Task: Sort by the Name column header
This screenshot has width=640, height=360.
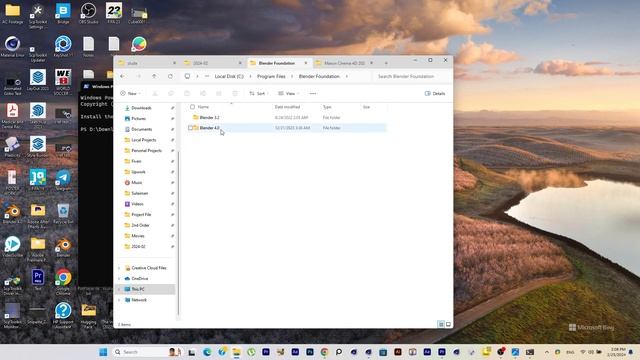Action: point(203,107)
